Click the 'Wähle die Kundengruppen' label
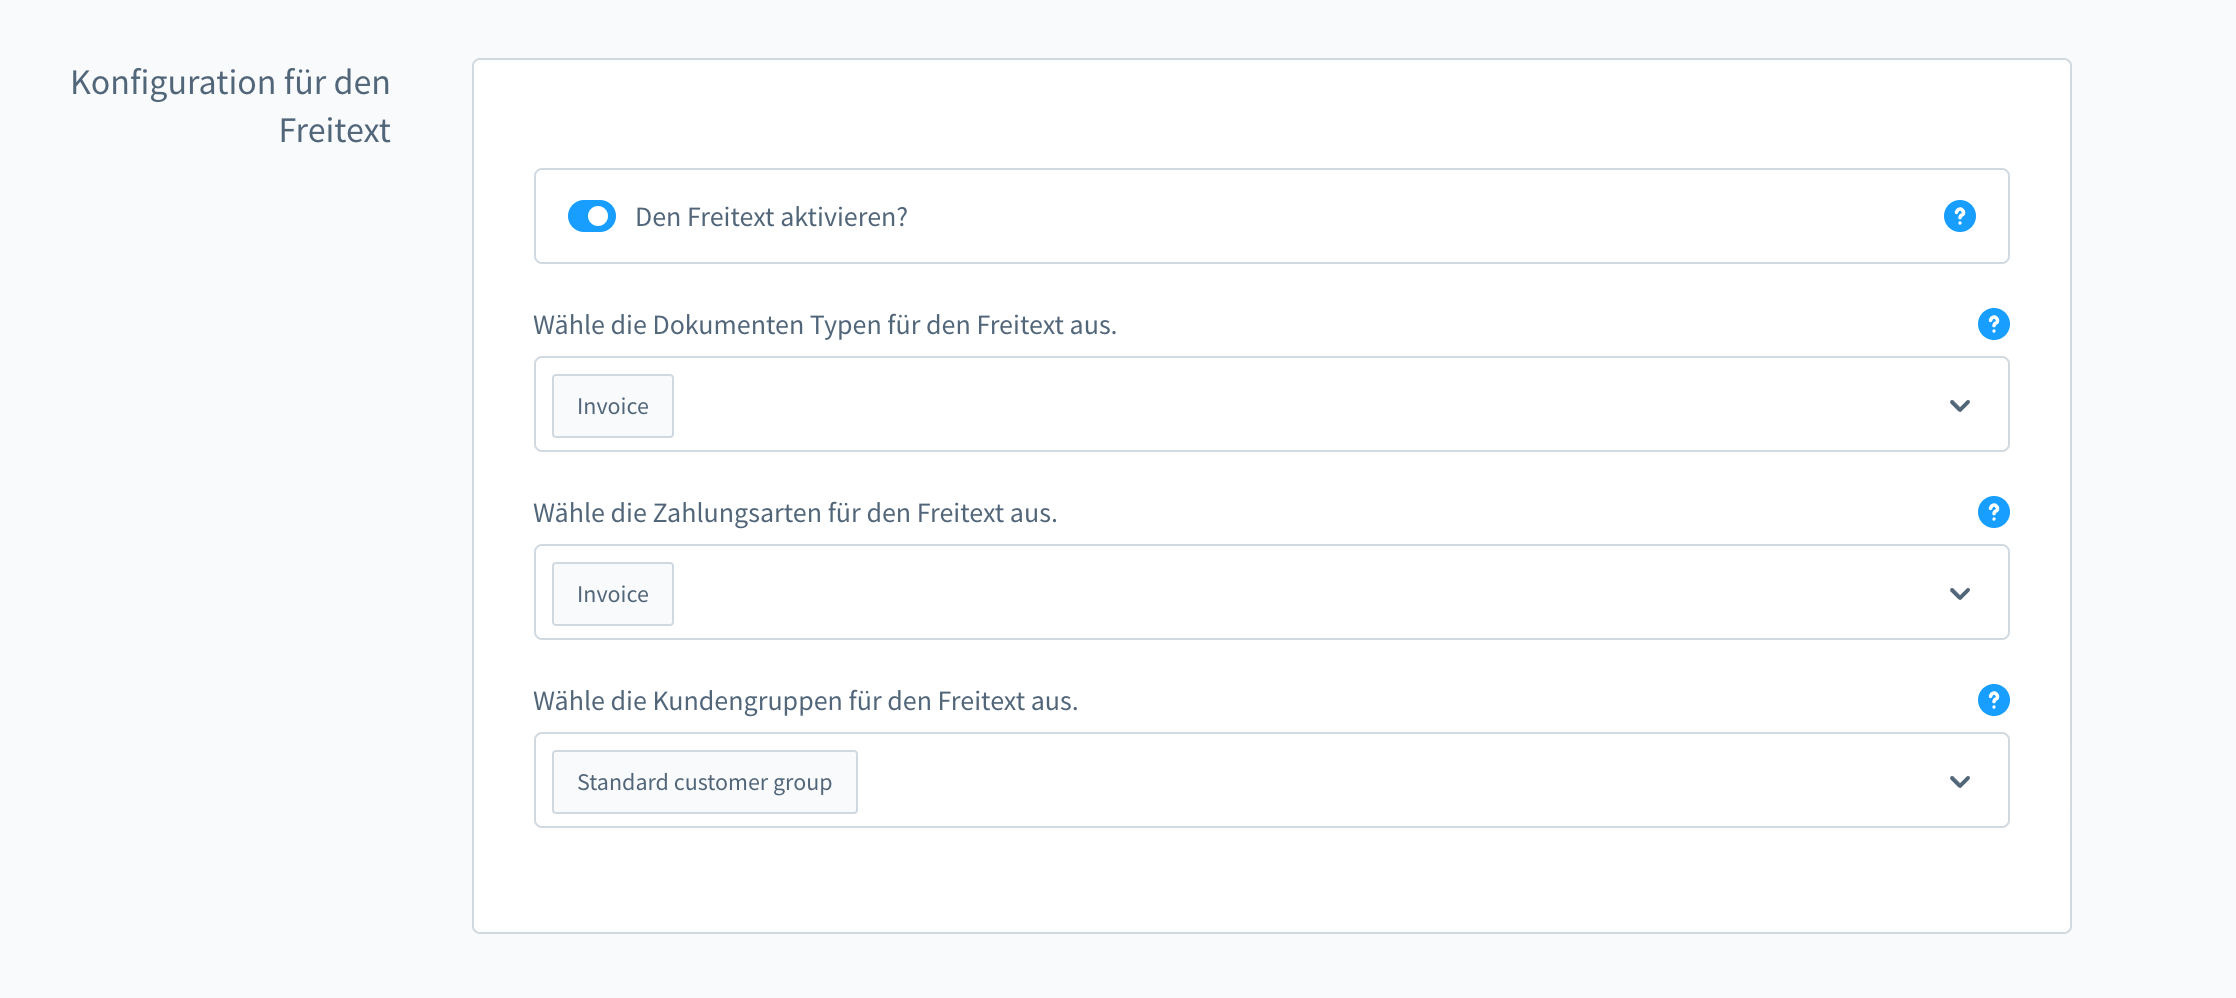The width and height of the screenshot is (2236, 998). 805,701
